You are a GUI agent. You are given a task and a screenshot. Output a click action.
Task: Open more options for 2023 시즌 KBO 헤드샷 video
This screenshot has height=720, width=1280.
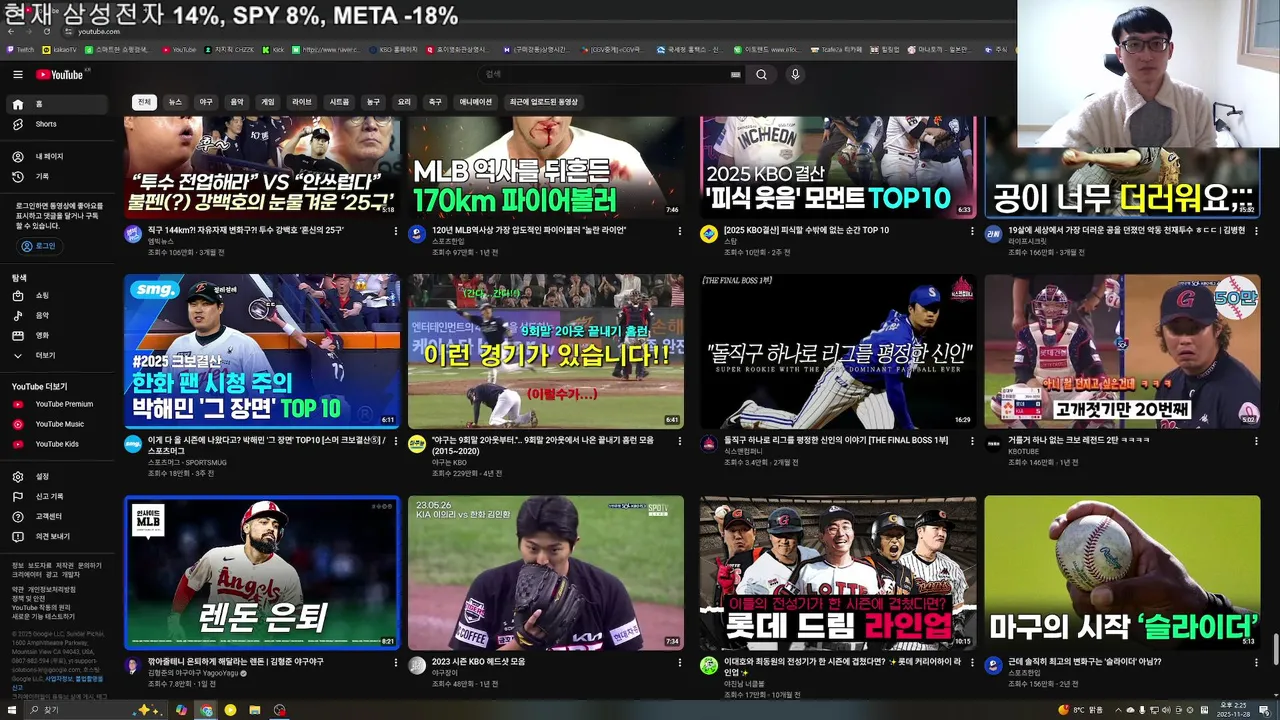[680, 662]
